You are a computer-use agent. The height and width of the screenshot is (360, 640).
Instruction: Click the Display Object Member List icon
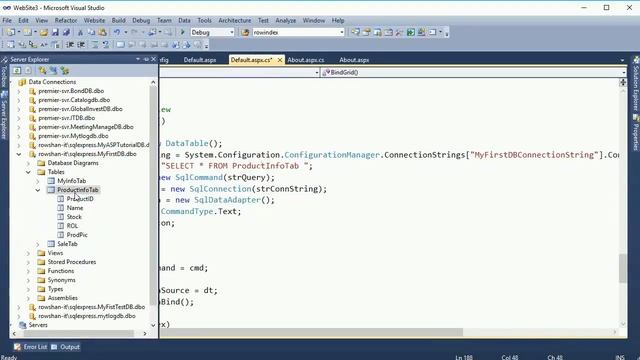pyautogui.click(x=11, y=44)
